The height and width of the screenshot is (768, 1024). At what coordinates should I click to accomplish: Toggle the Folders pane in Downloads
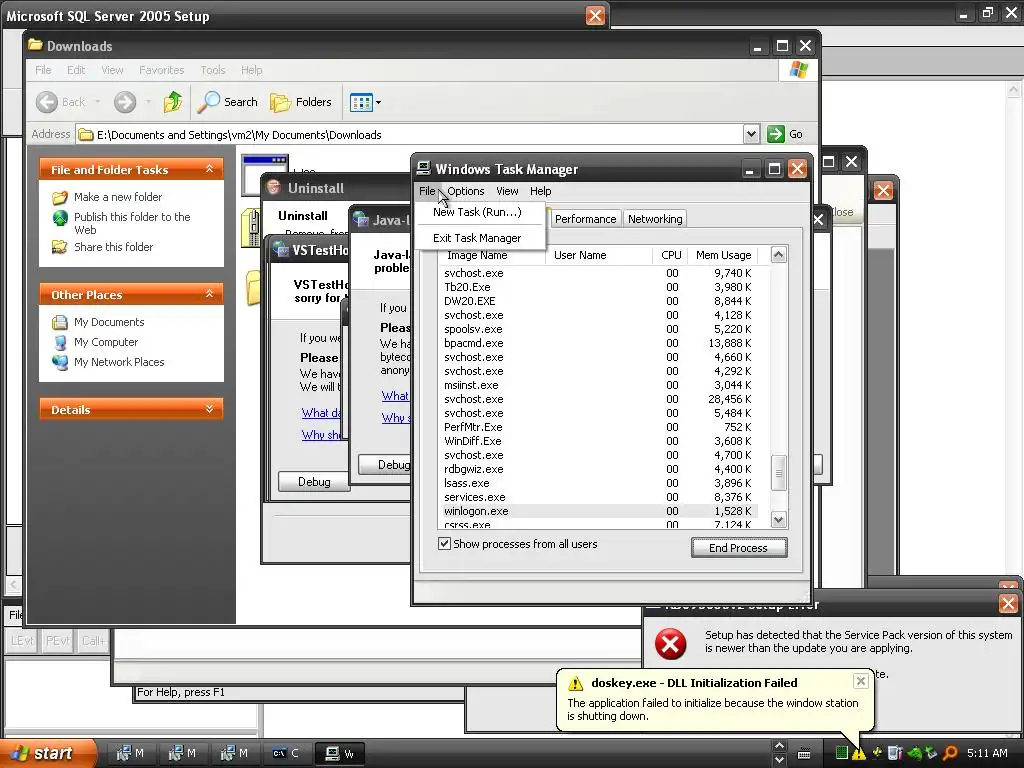tap(301, 102)
